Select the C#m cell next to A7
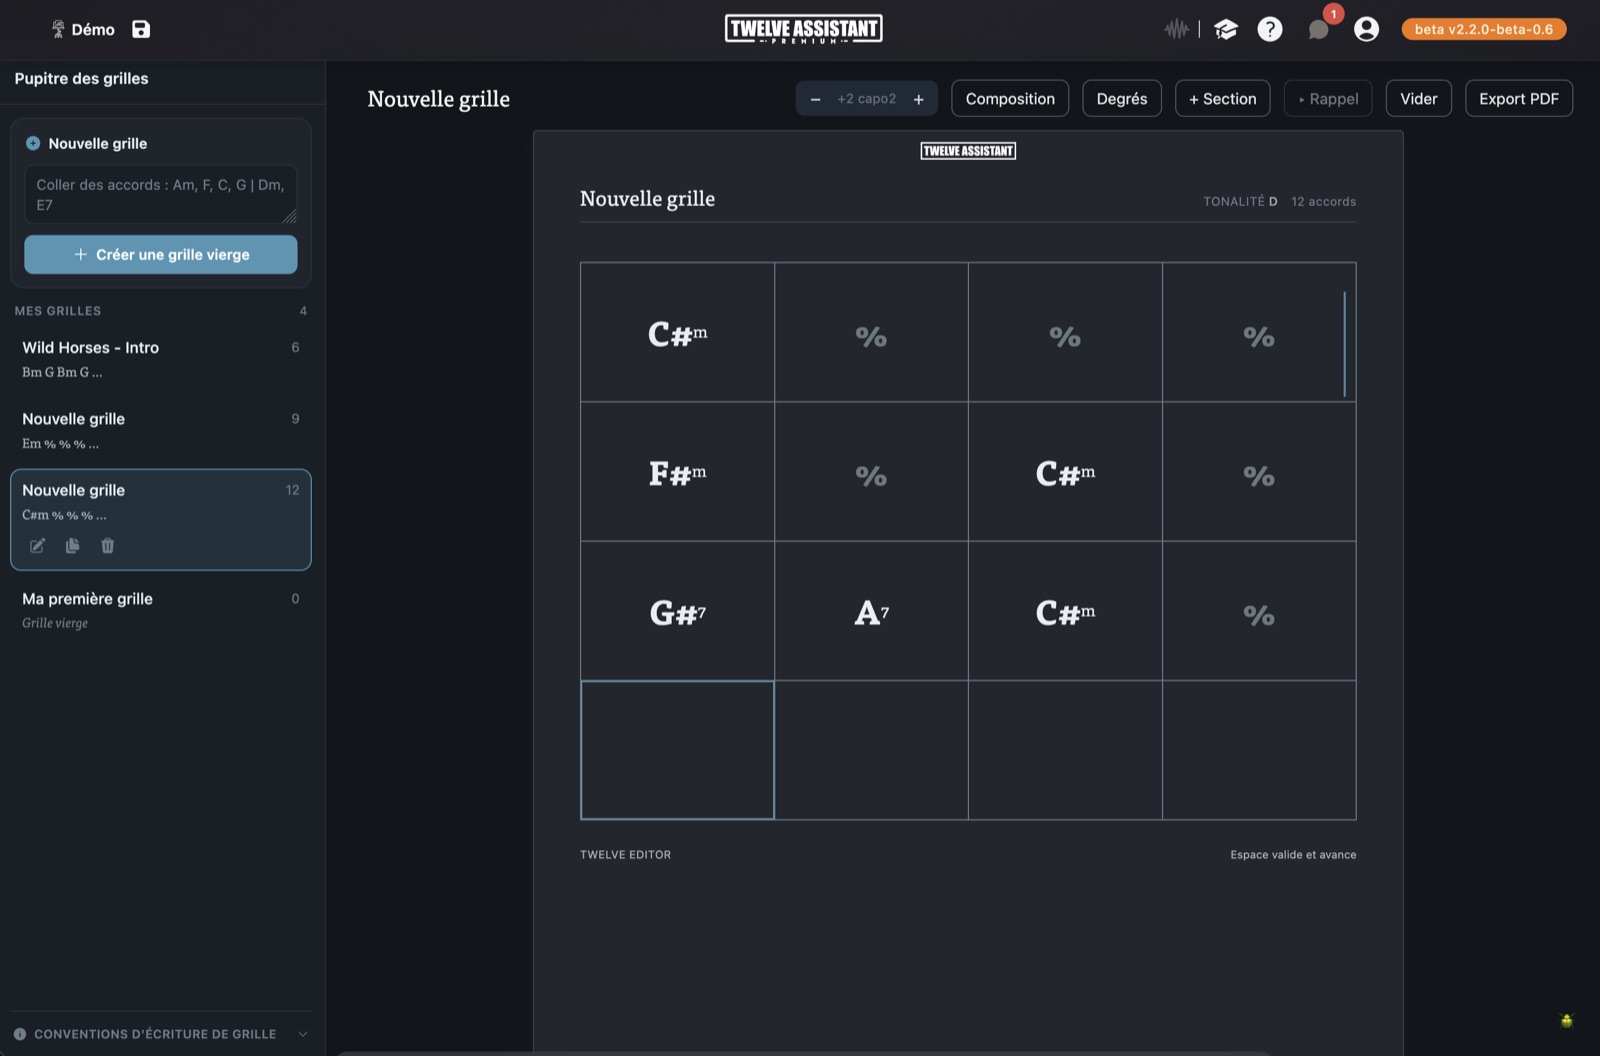Screen dimensions: 1600x1056 pos(1065,611)
